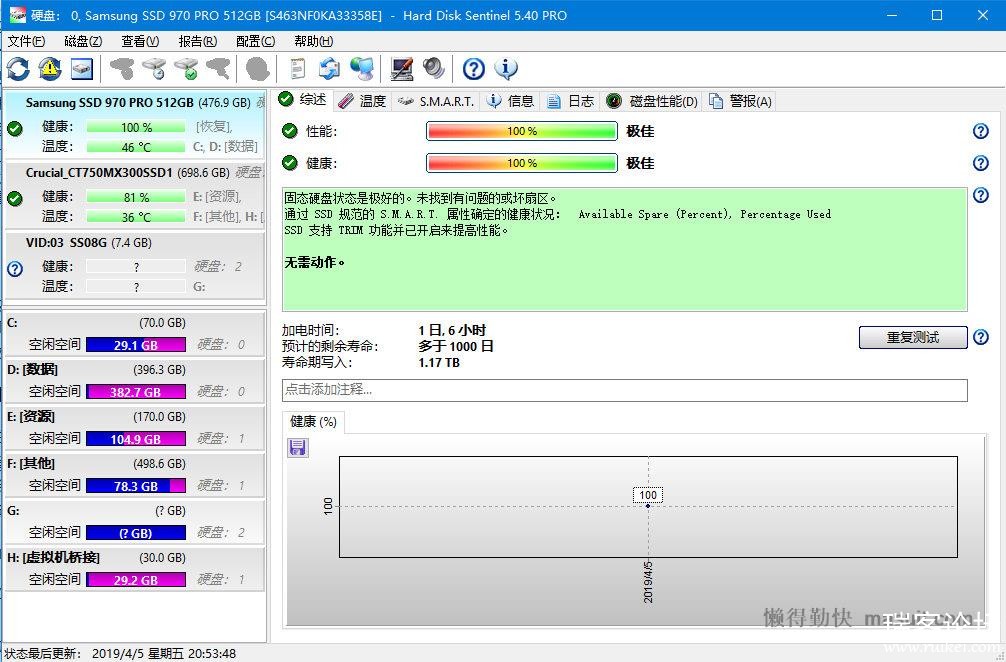Click the 性能 100 % gradient bar
The width and height of the screenshot is (1006, 662).
[x=522, y=131]
